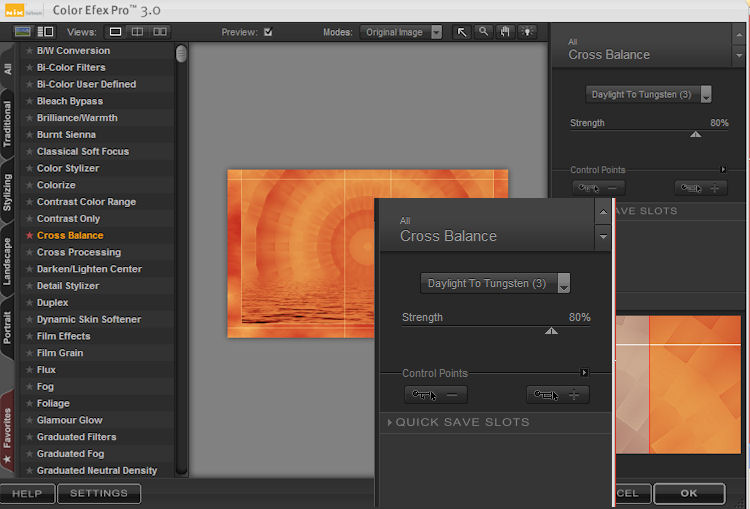Activate the arrow select tool

(x=462, y=32)
